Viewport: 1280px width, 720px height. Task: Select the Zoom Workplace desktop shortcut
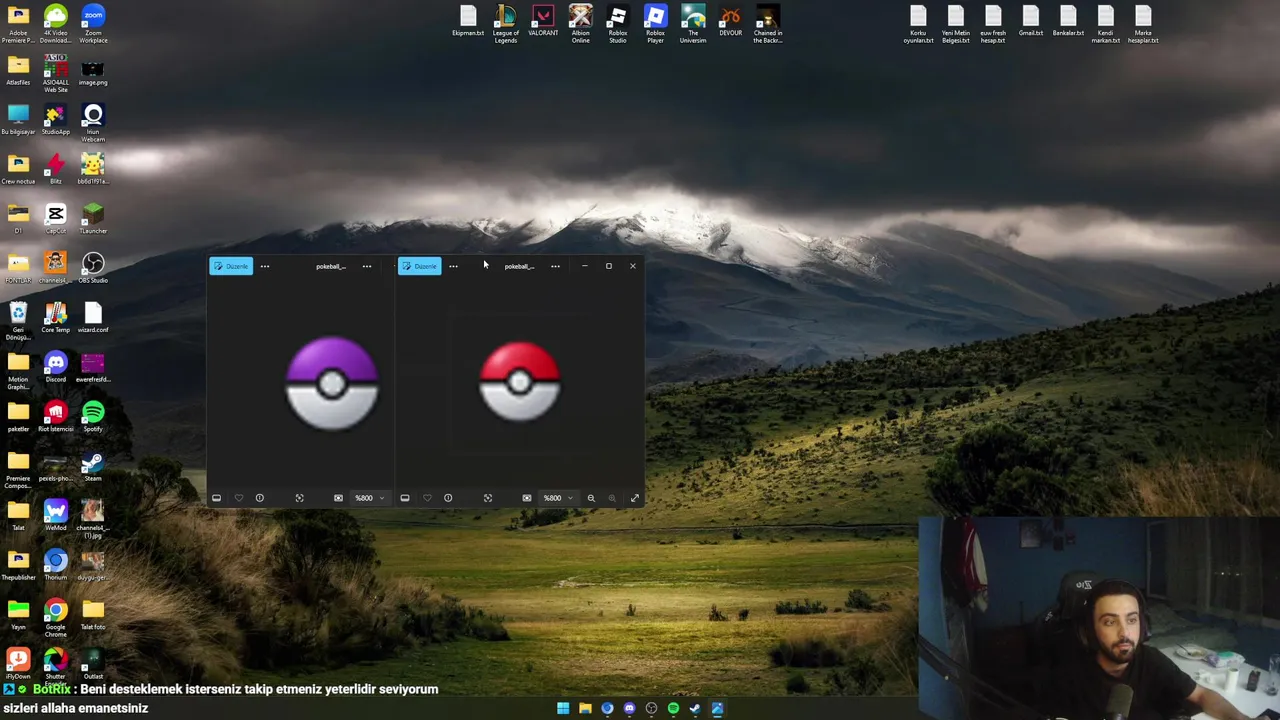[x=93, y=24]
